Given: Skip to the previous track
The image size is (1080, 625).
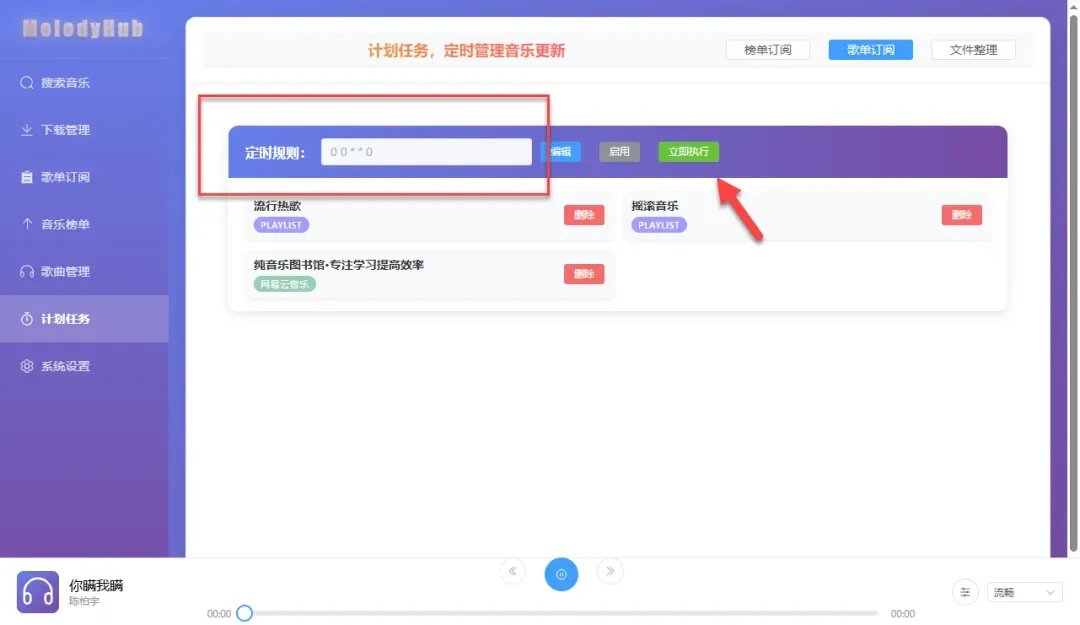Looking at the screenshot, I should [512, 572].
